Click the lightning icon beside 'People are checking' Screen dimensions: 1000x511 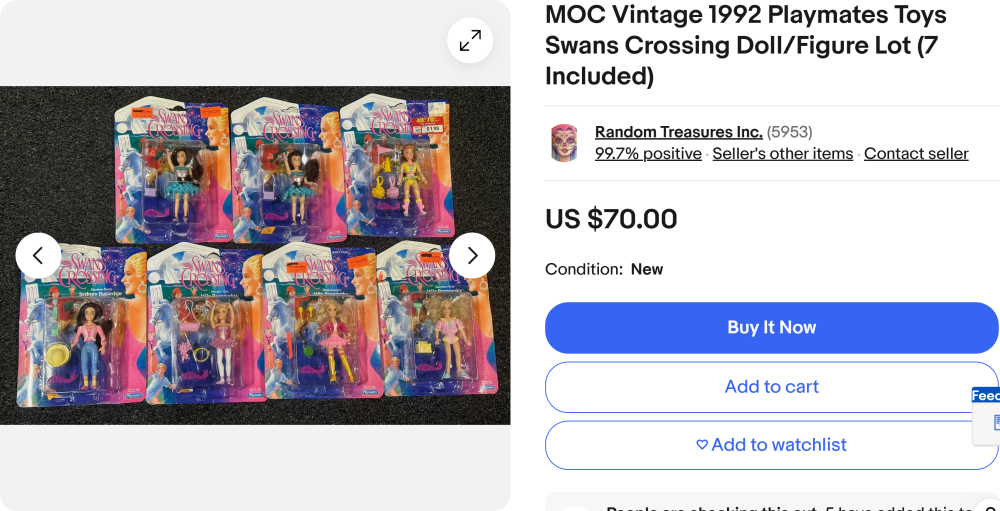pos(573,508)
